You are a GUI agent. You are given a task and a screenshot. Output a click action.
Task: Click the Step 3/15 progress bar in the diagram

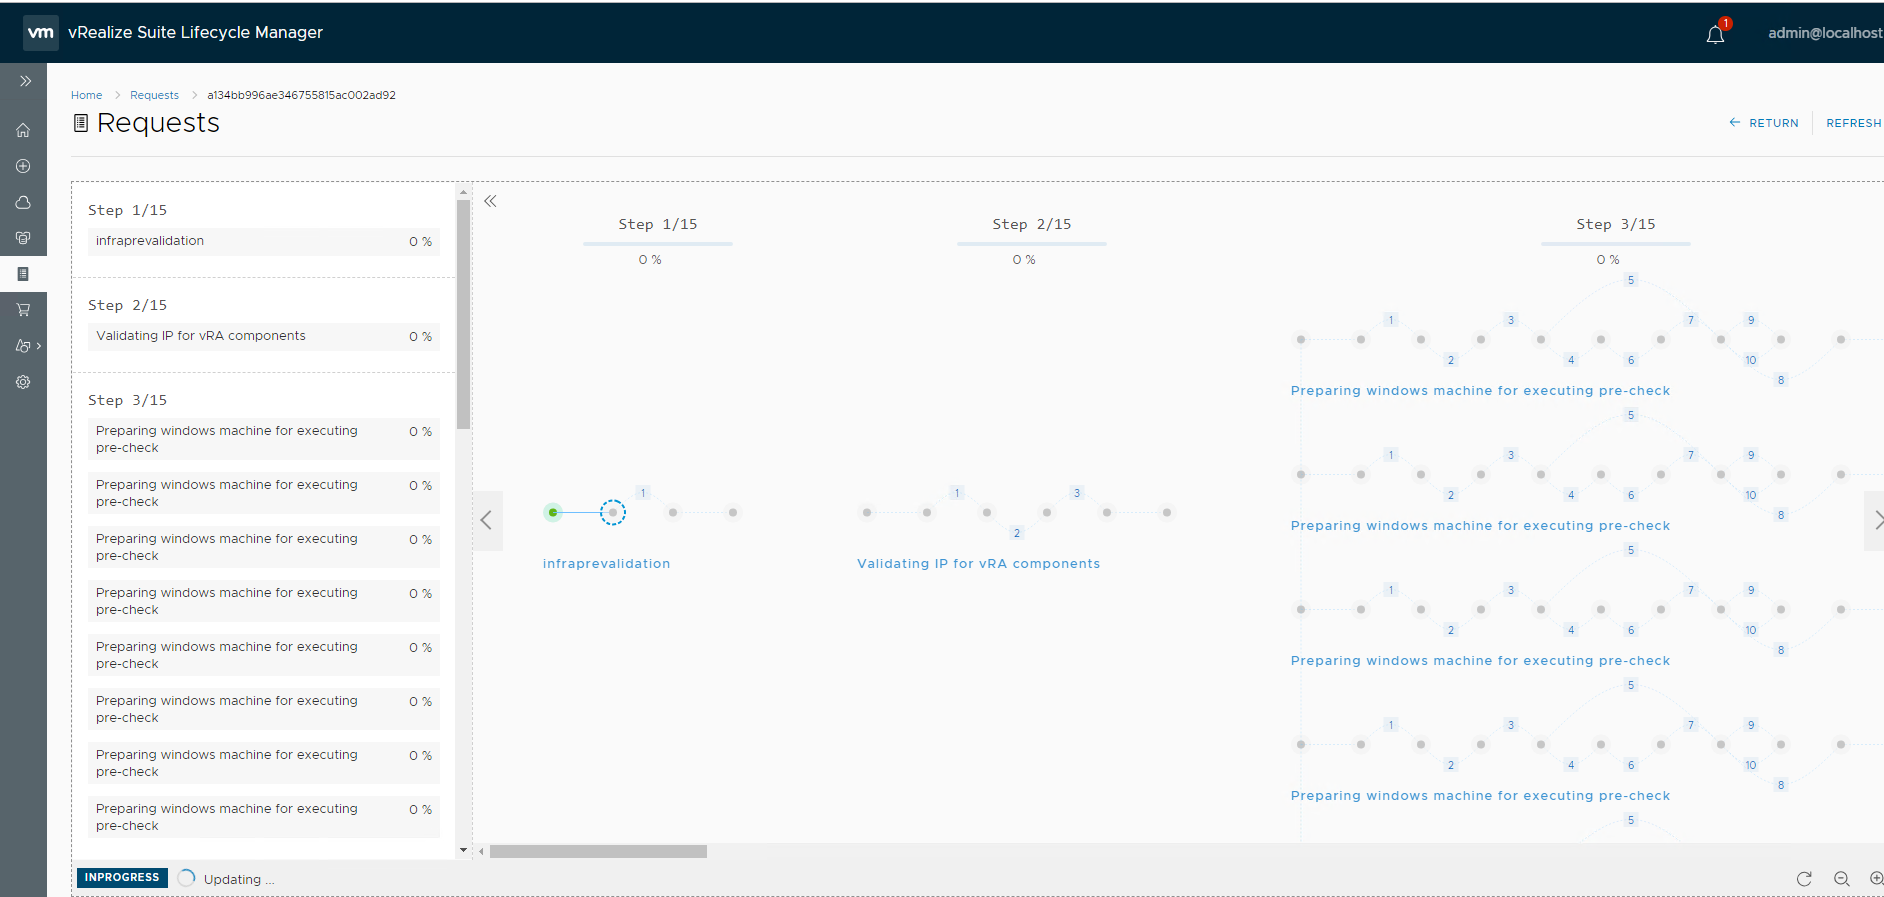click(x=1616, y=244)
